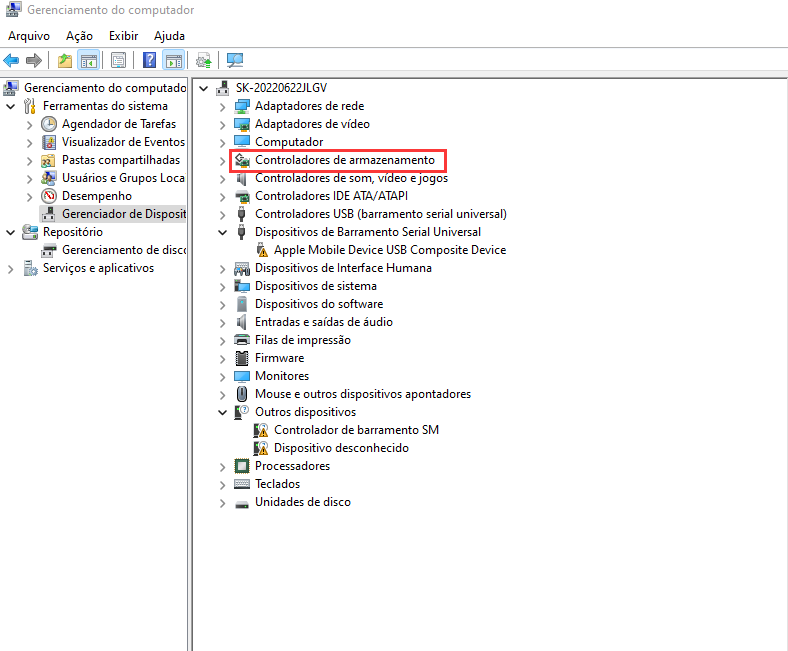Click the Processadores icon

point(242,467)
